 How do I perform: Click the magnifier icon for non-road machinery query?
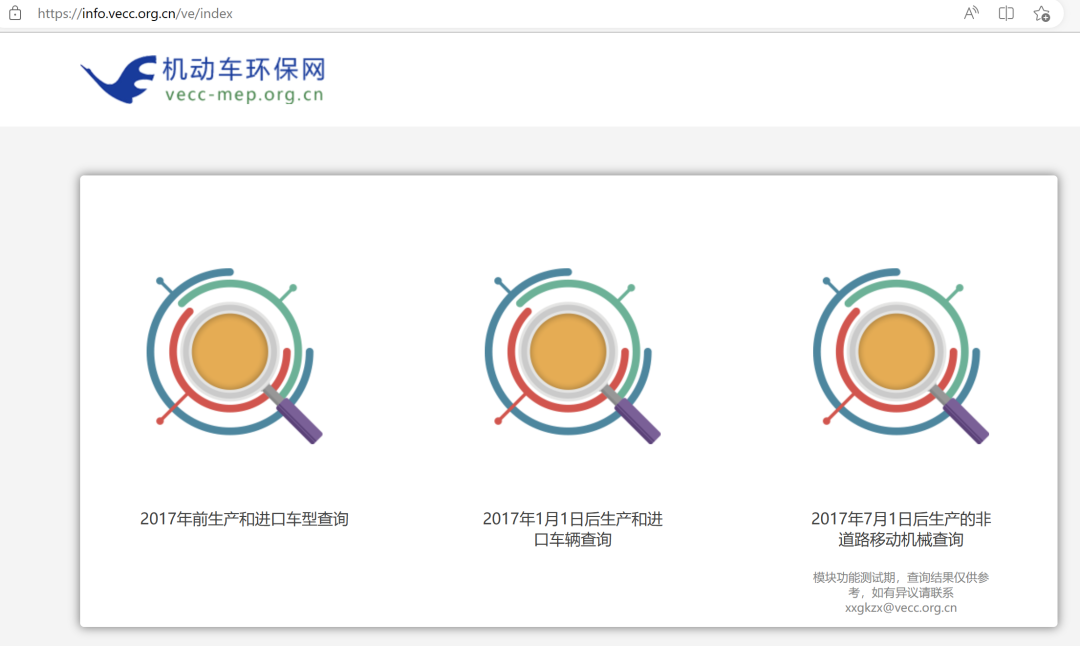point(898,355)
